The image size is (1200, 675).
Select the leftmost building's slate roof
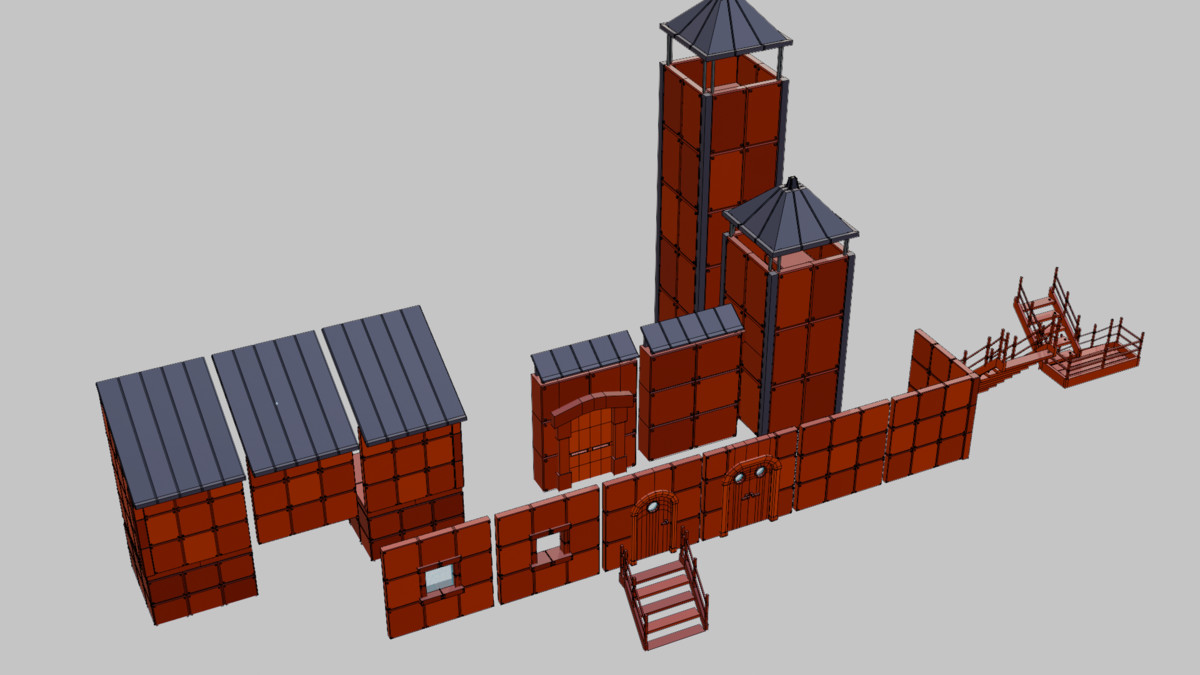click(171, 431)
